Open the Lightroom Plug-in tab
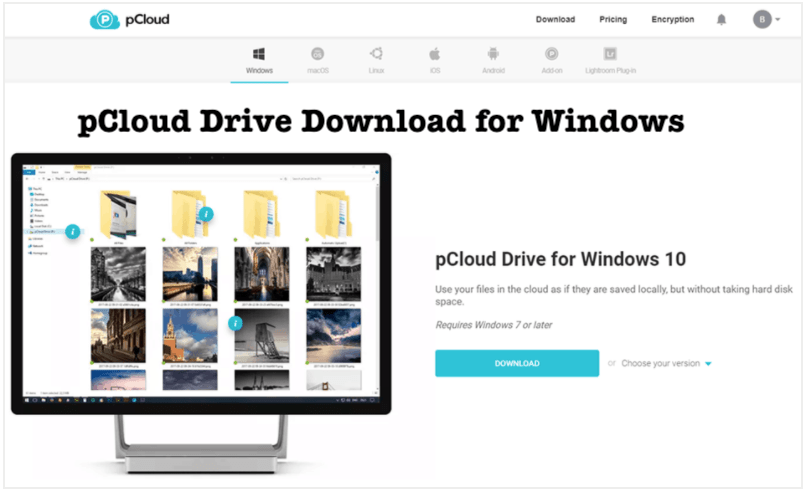This screenshot has width=806, height=493. point(610,61)
